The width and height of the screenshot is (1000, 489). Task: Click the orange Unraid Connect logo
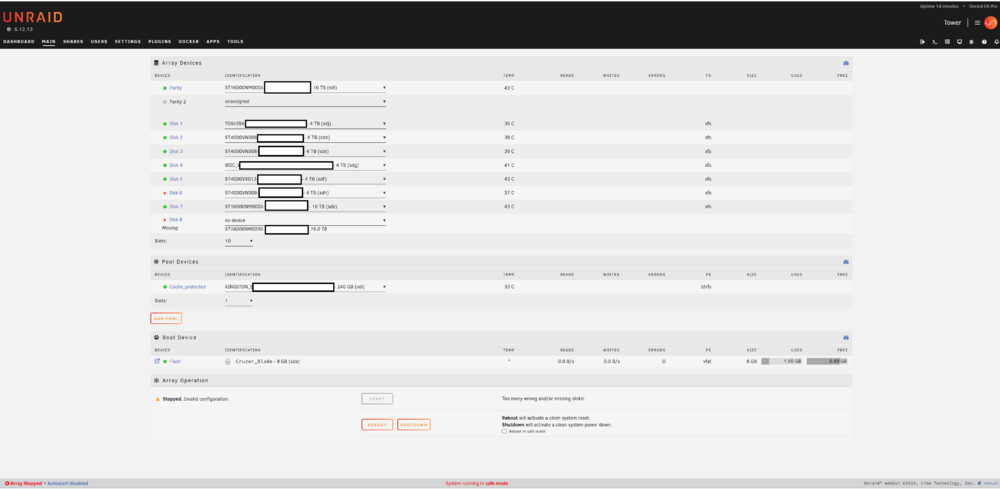[990, 22]
